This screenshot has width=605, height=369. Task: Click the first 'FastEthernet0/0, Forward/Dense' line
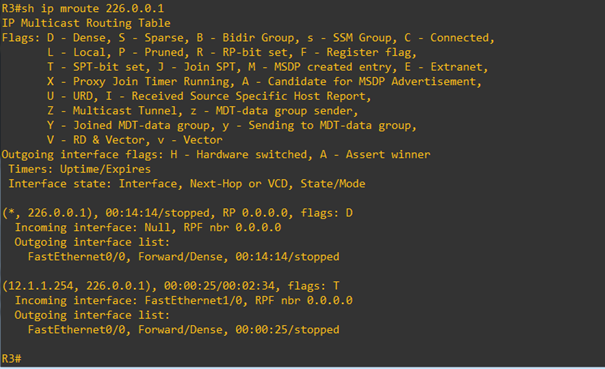[184, 257]
